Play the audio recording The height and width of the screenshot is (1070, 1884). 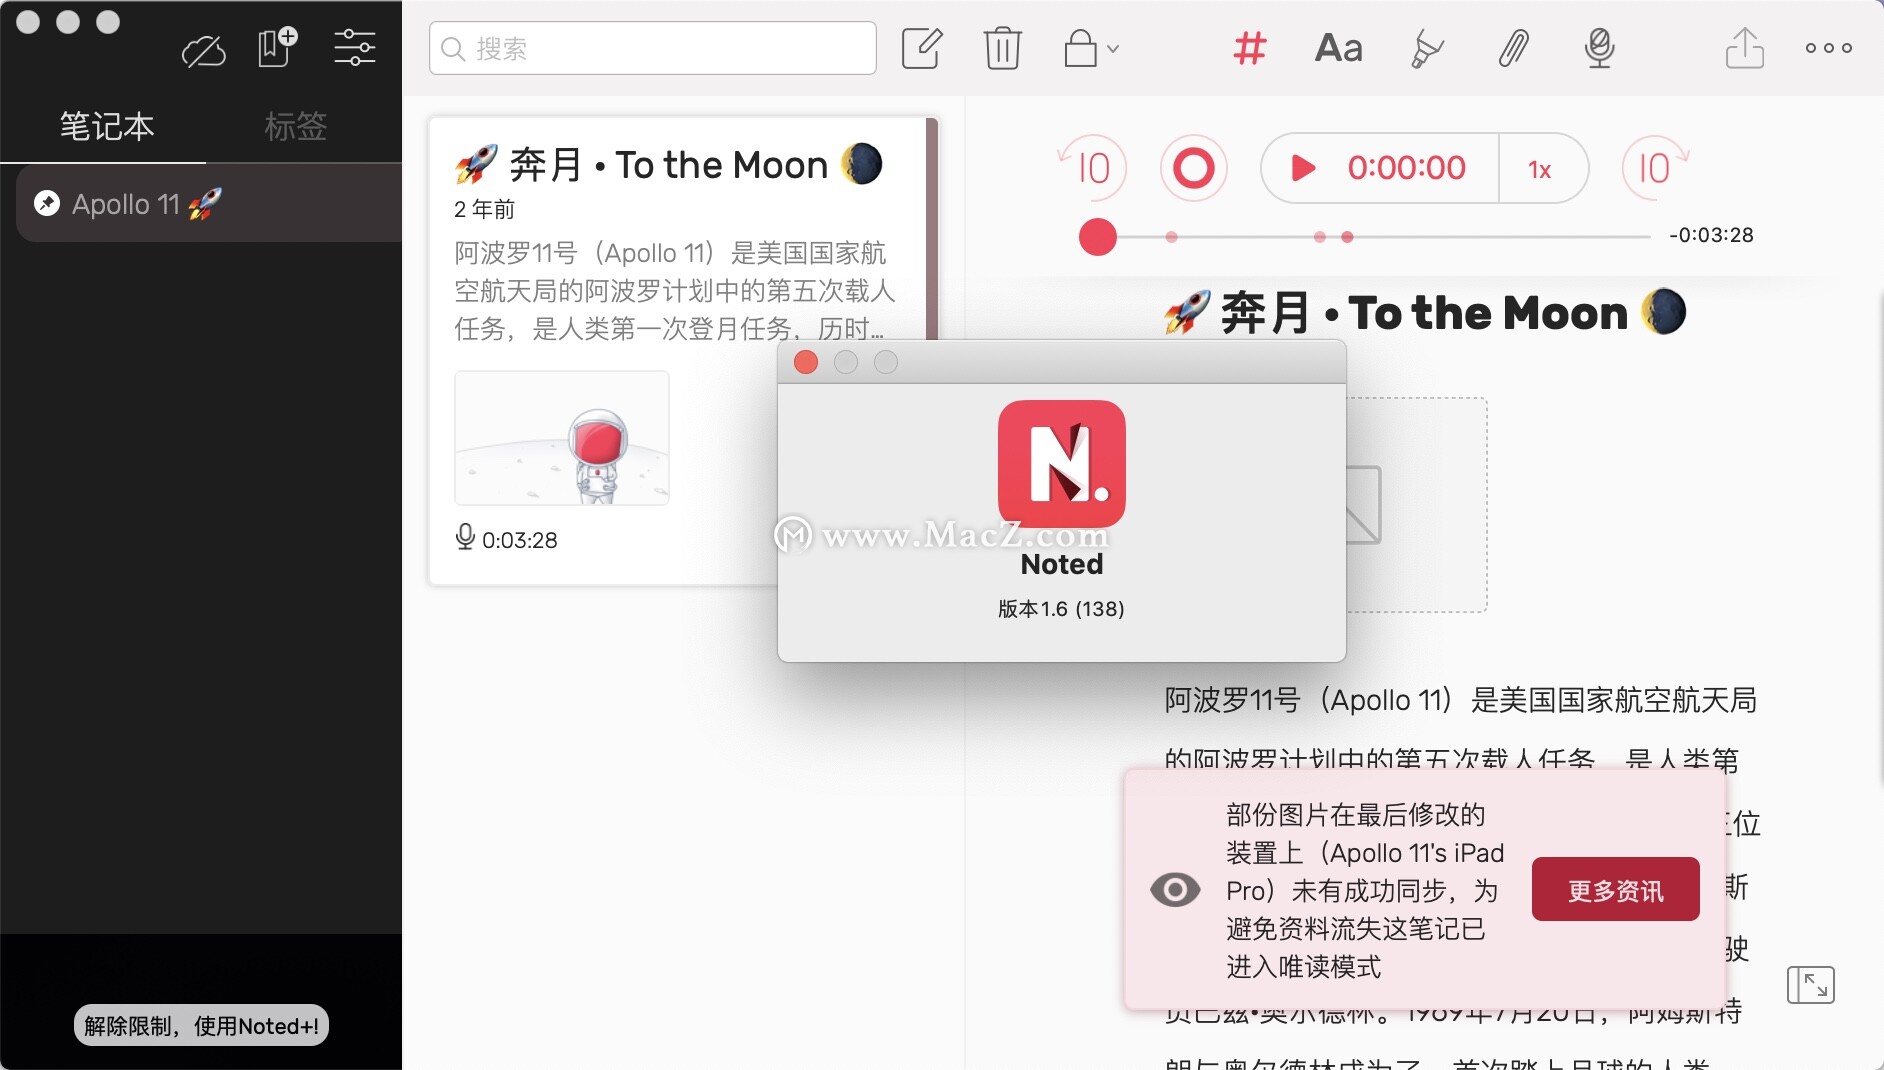click(1303, 168)
